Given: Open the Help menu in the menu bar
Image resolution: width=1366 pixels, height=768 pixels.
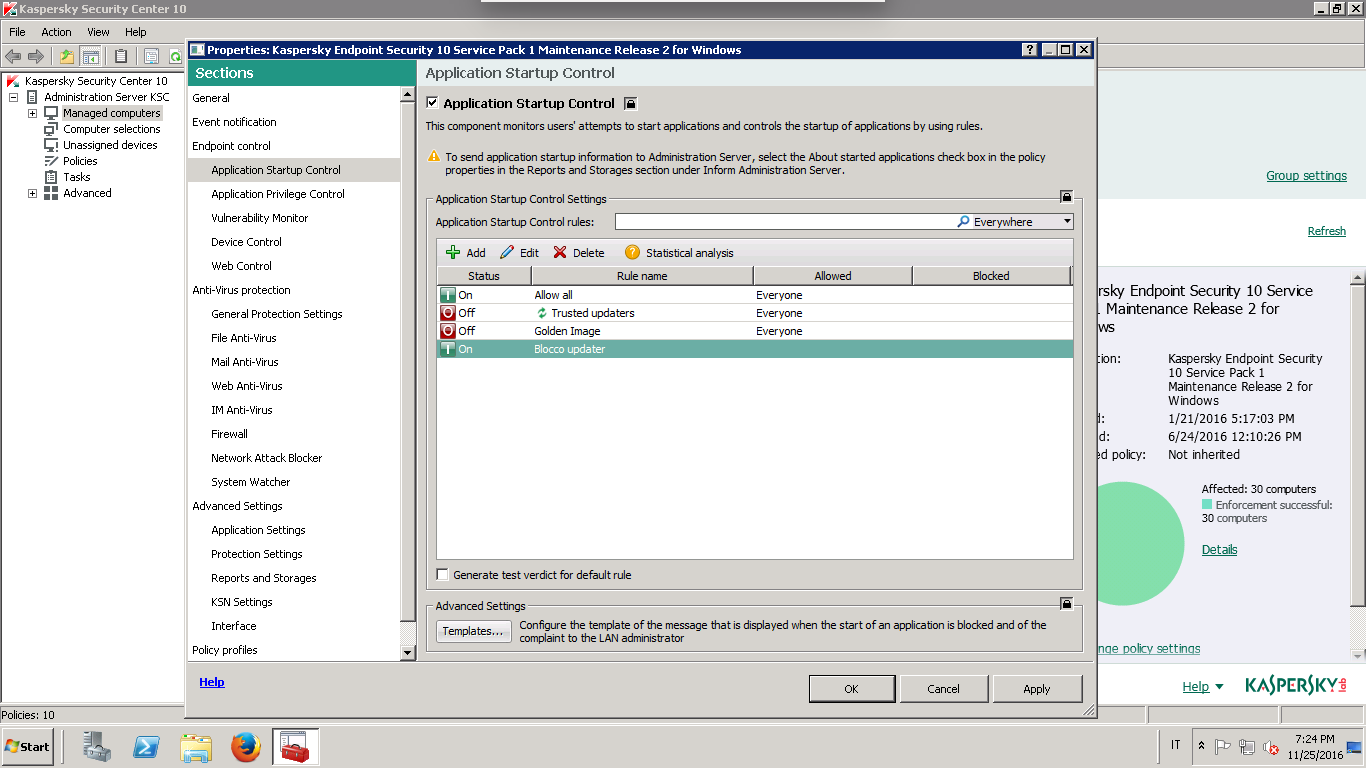Looking at the screenshot, I should (136, 32).
